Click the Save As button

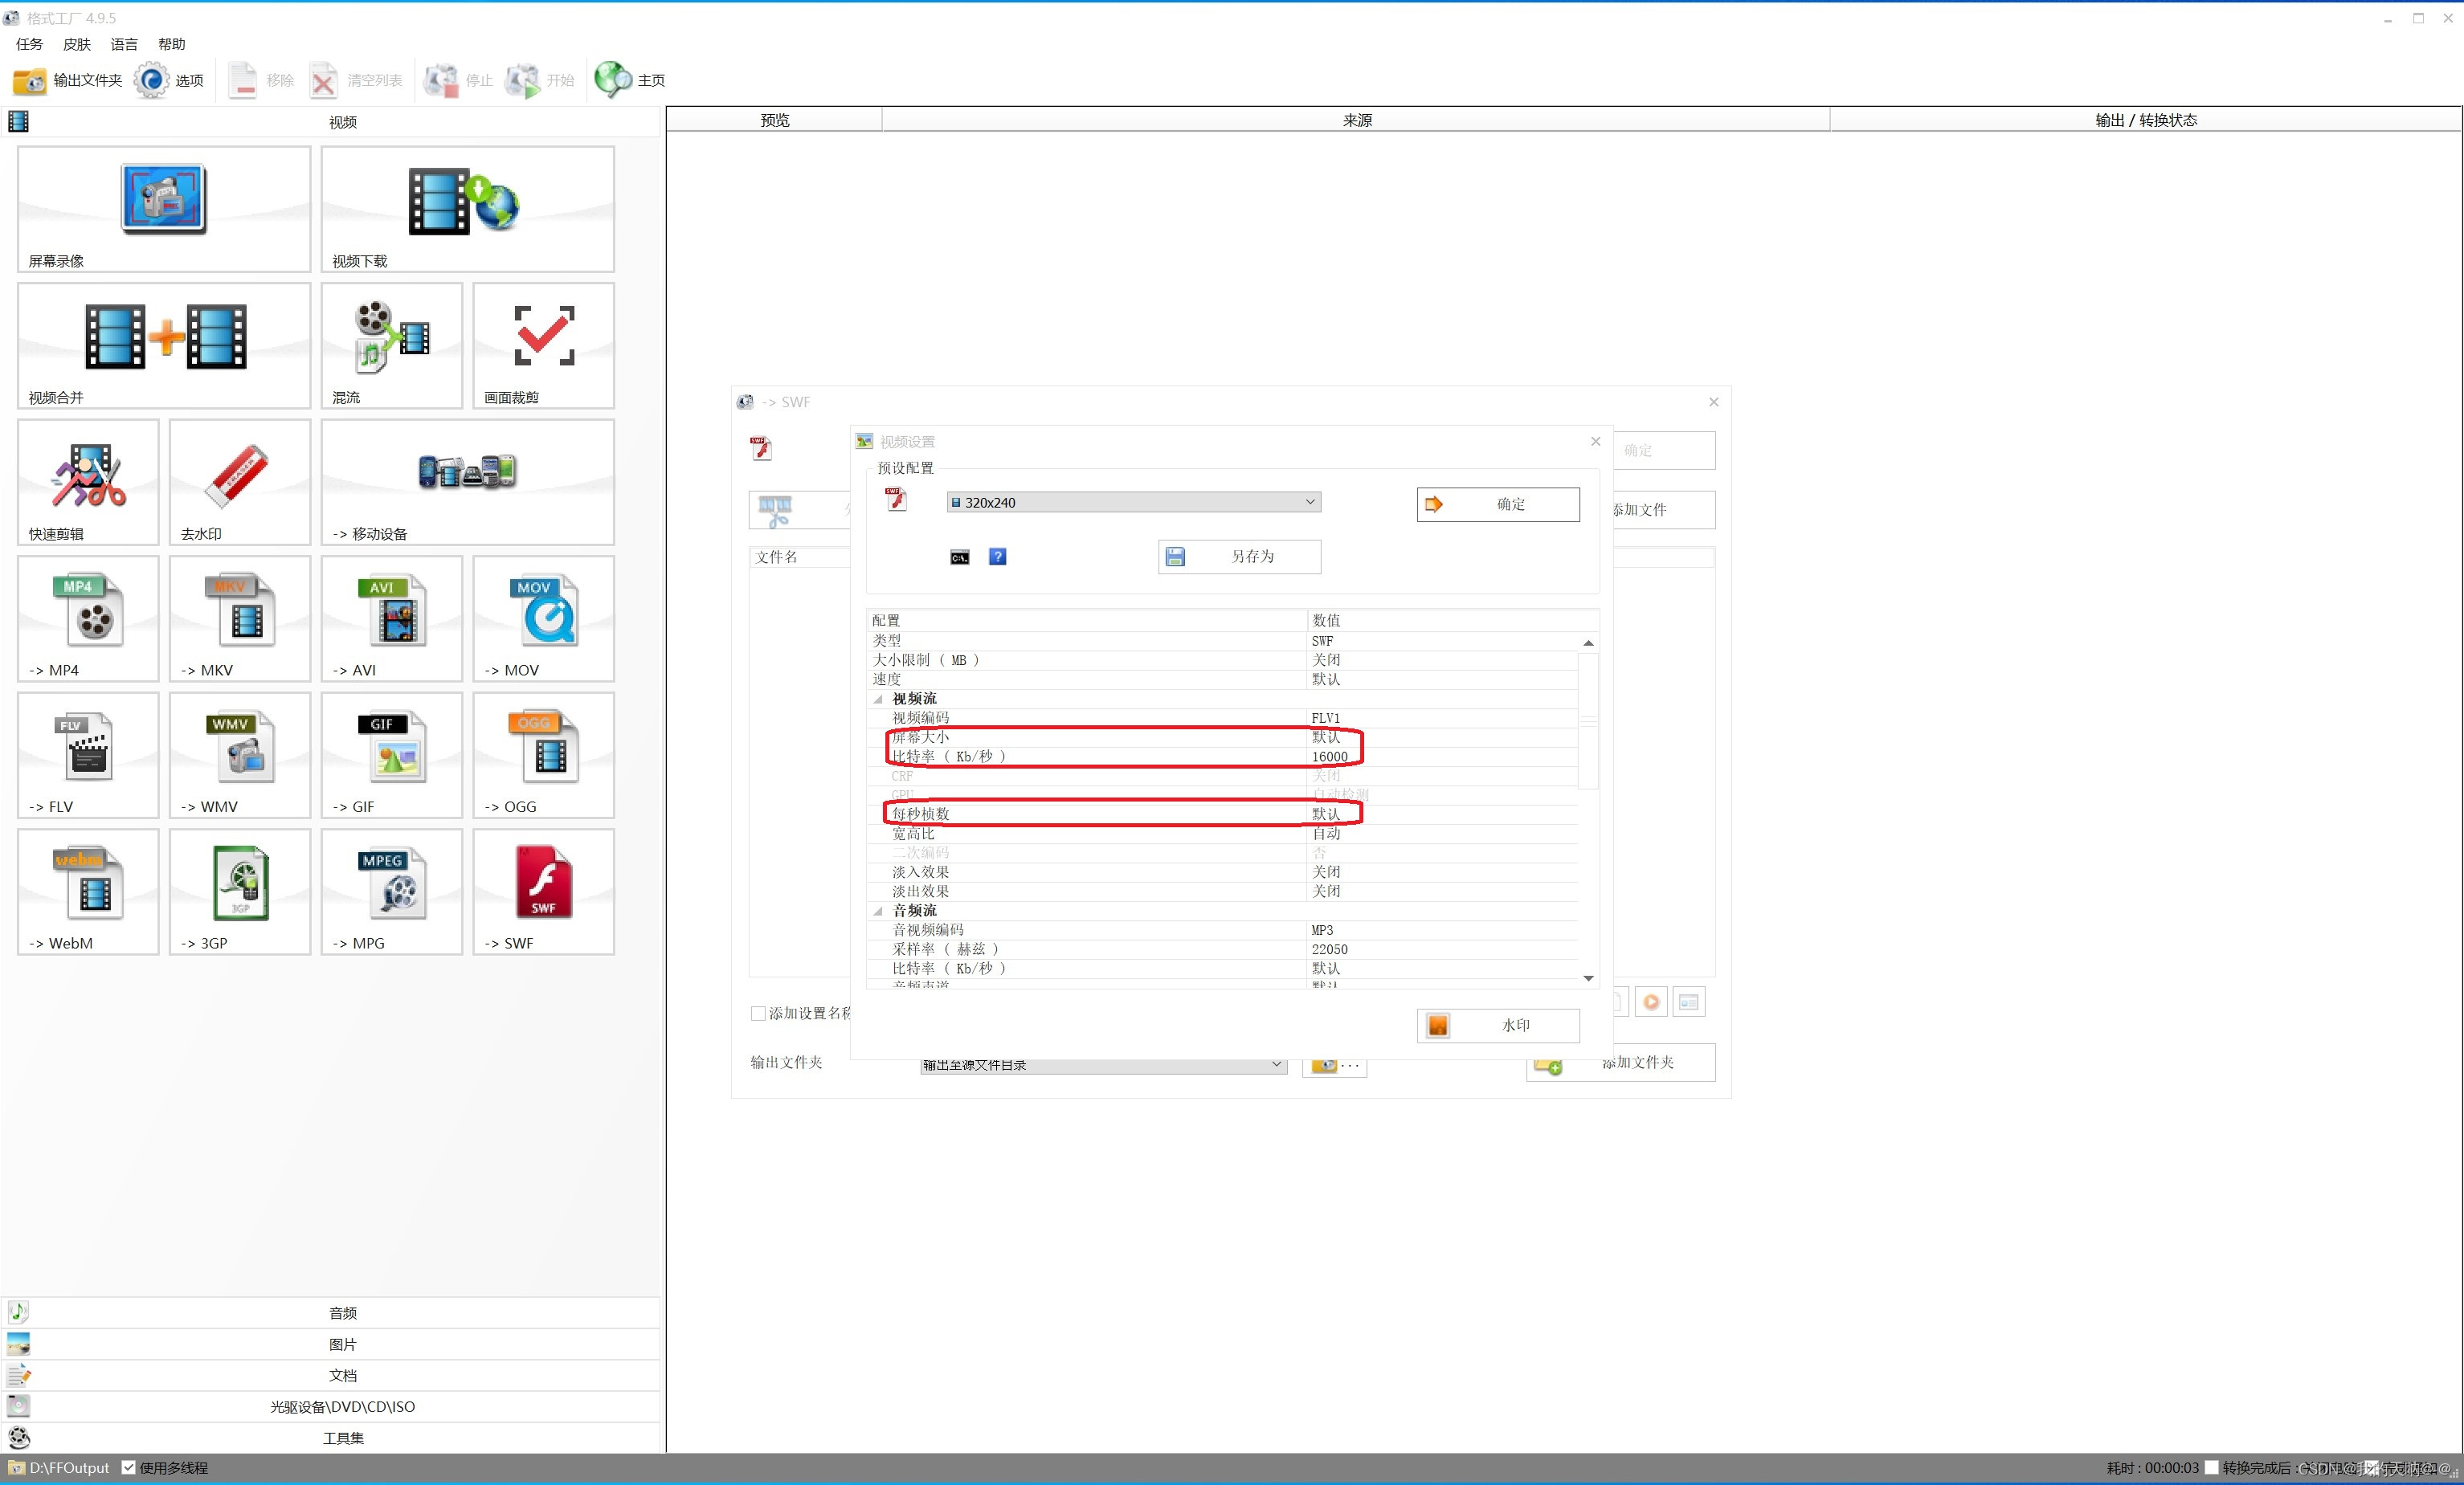click(1239, 557)
